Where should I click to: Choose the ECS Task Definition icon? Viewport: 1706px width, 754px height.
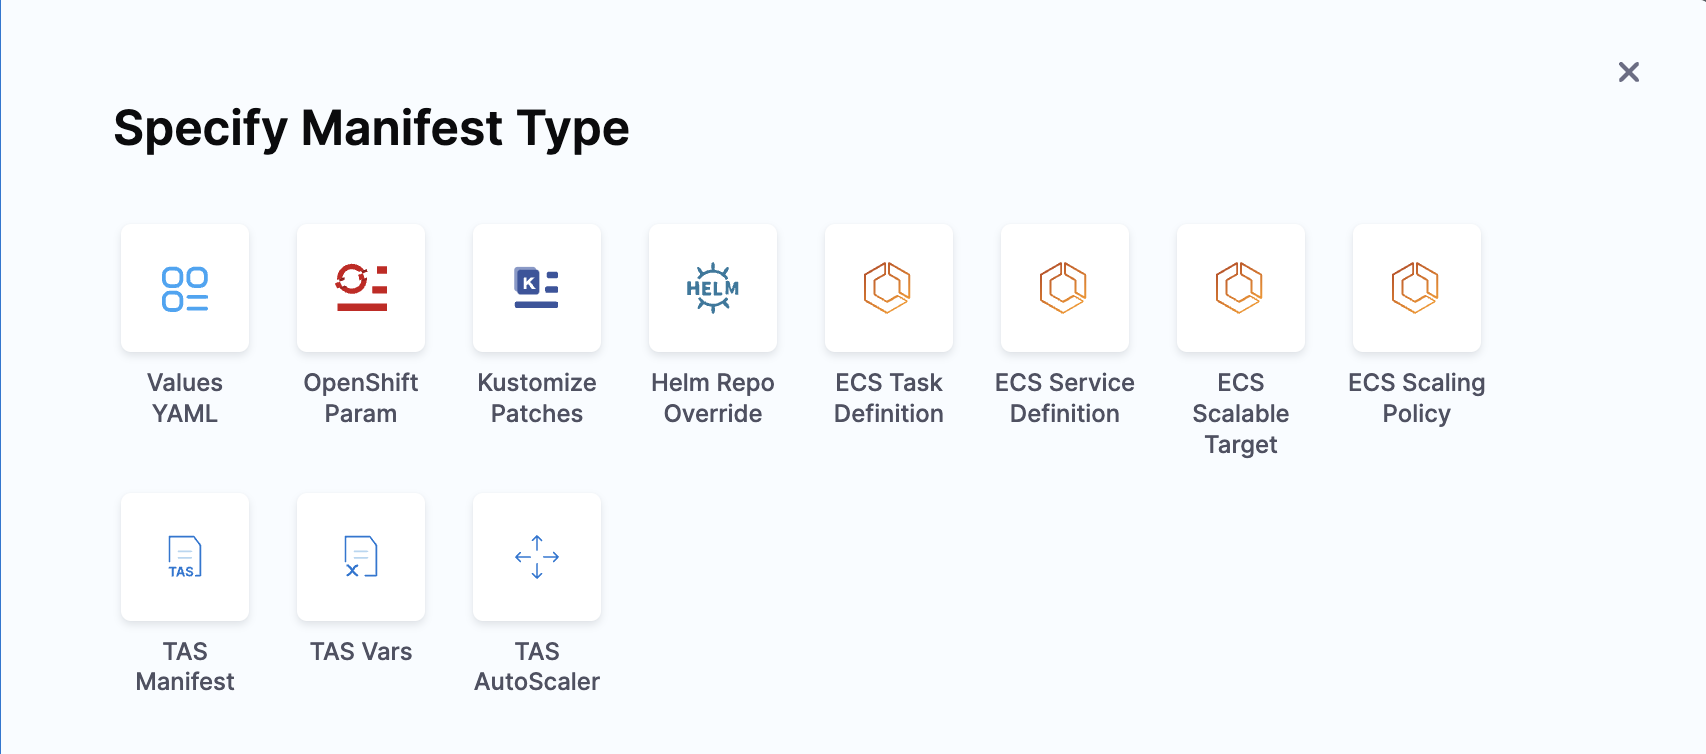(x=889, y=288)
